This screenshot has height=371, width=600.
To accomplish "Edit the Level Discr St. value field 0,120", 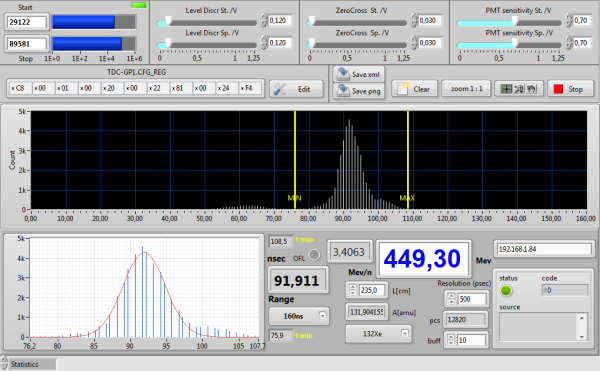I will [280, 20].
